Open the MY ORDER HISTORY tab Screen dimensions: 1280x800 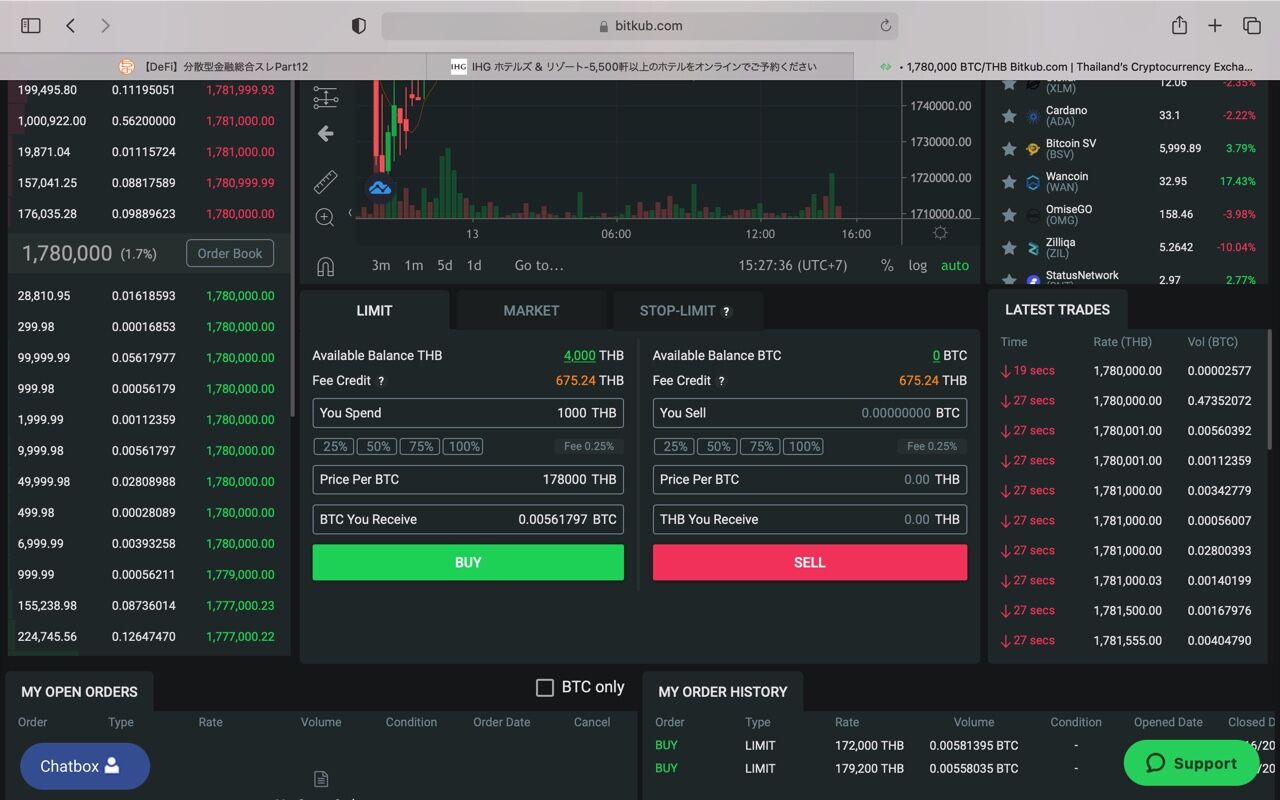coord(723,691)
